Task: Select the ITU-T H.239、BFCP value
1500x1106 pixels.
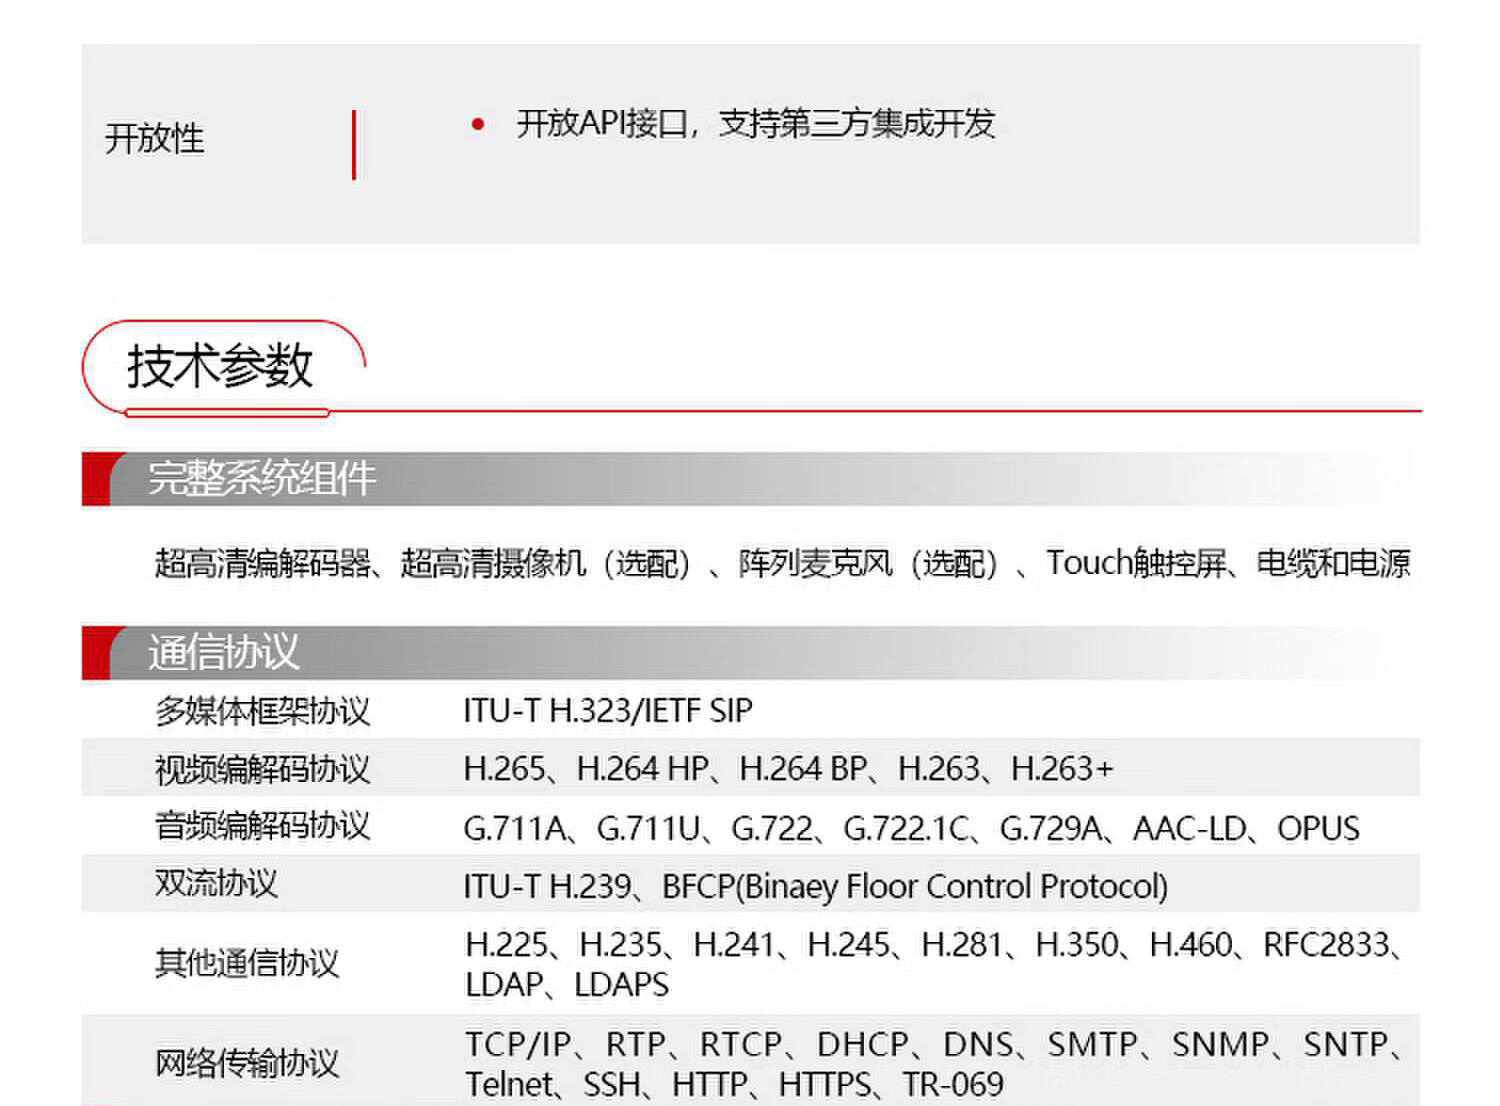Action: point(815,887)
